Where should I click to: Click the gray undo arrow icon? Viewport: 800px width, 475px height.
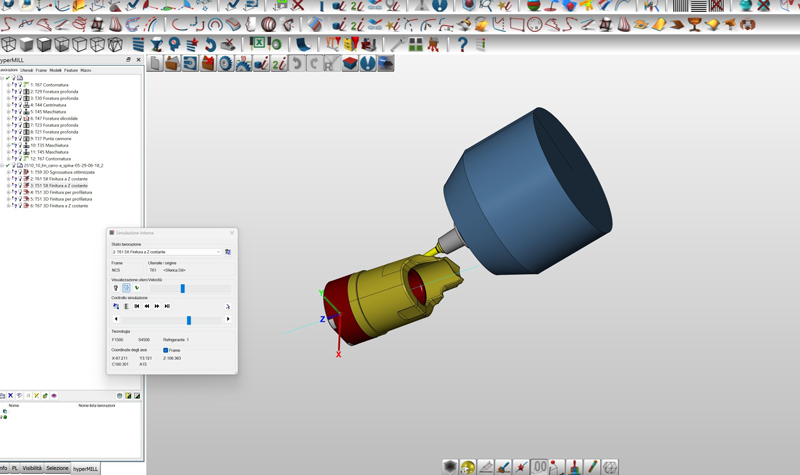pyautogui.click(x=296, y=63)
